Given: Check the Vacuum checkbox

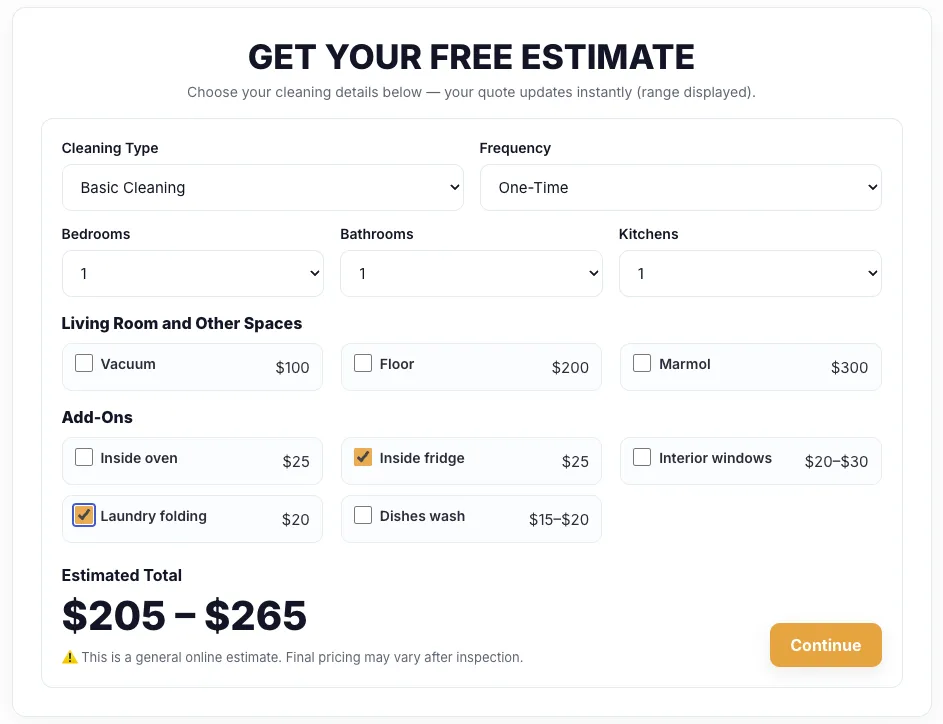Looking at the screenshot, I should pyautogui.click(x=84, y=363).
